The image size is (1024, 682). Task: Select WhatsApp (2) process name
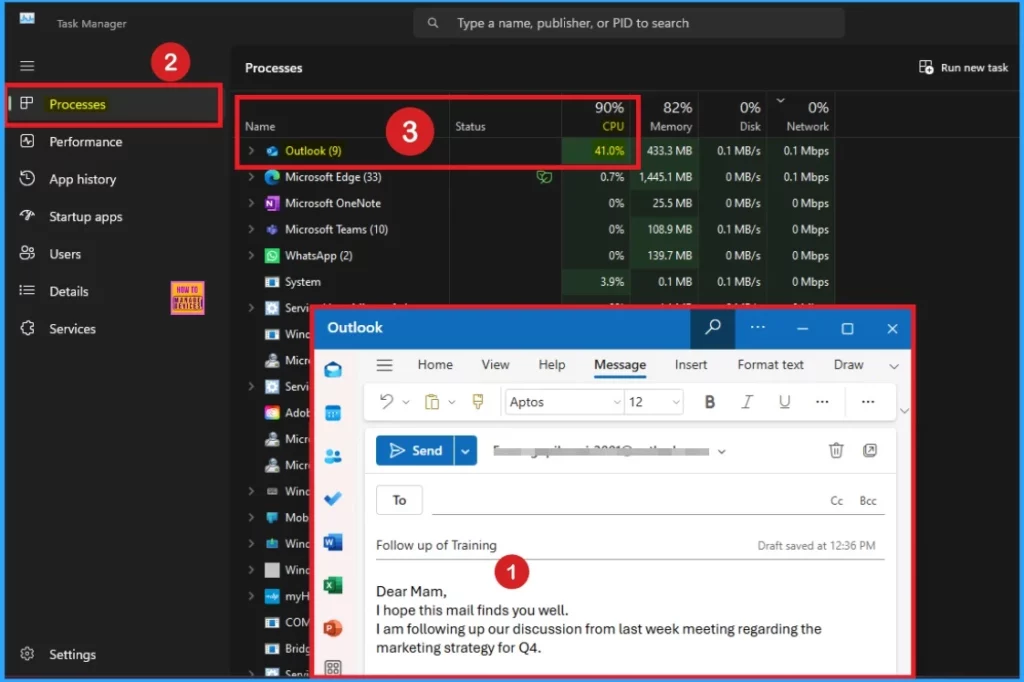pyautogui.click(x=318, y=255)
